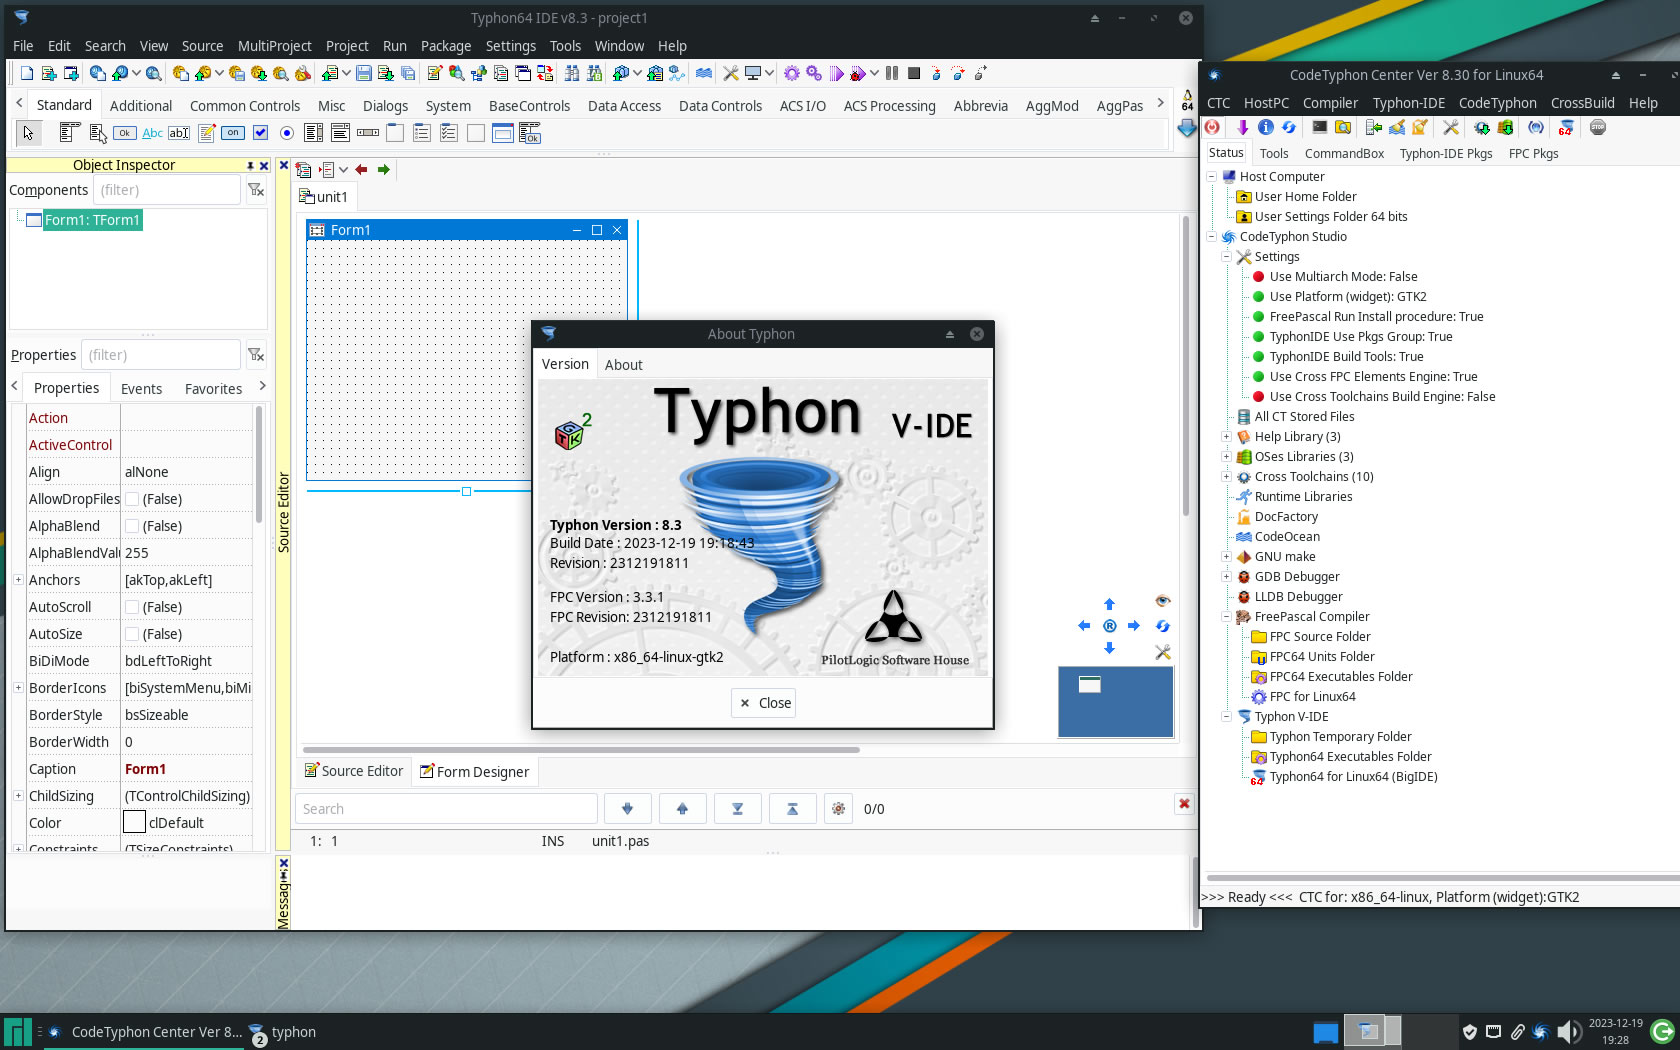The height and width of the screenshot is (1050, 1680).
Task: Select the TButton component in the palette
Action: [125, 133]
